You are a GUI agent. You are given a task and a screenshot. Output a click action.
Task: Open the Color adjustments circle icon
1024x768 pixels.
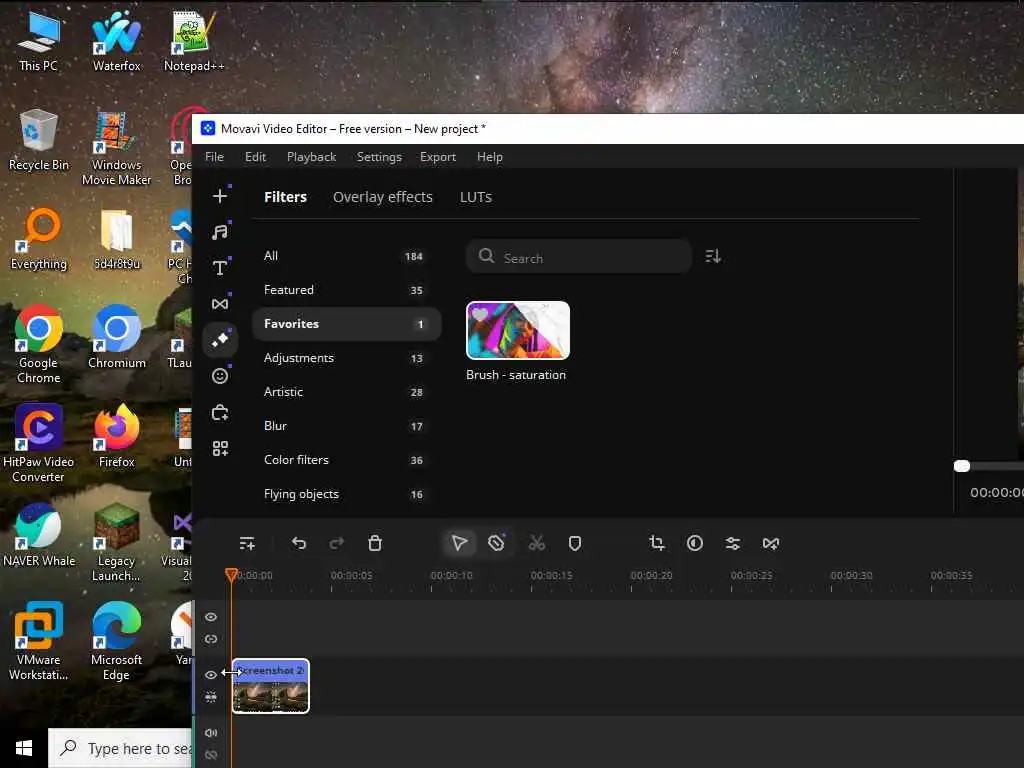click(x=695, y=543)
